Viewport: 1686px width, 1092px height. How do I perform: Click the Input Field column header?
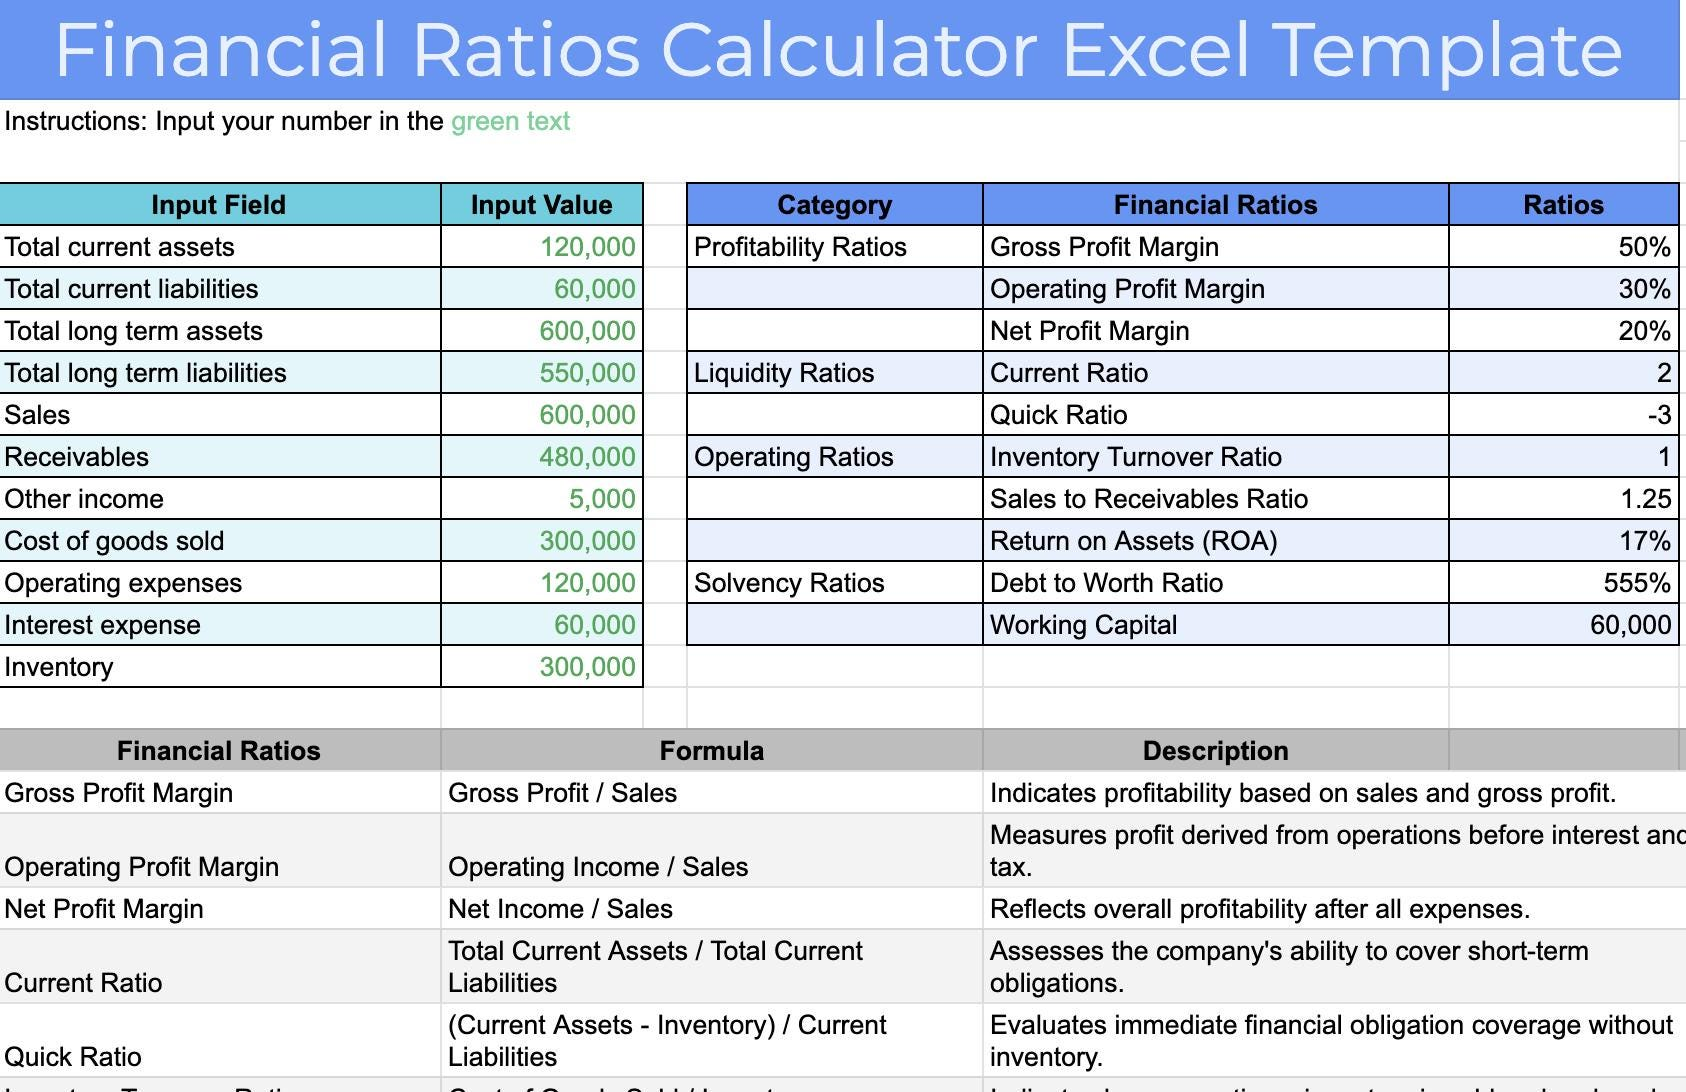[218, 205]
